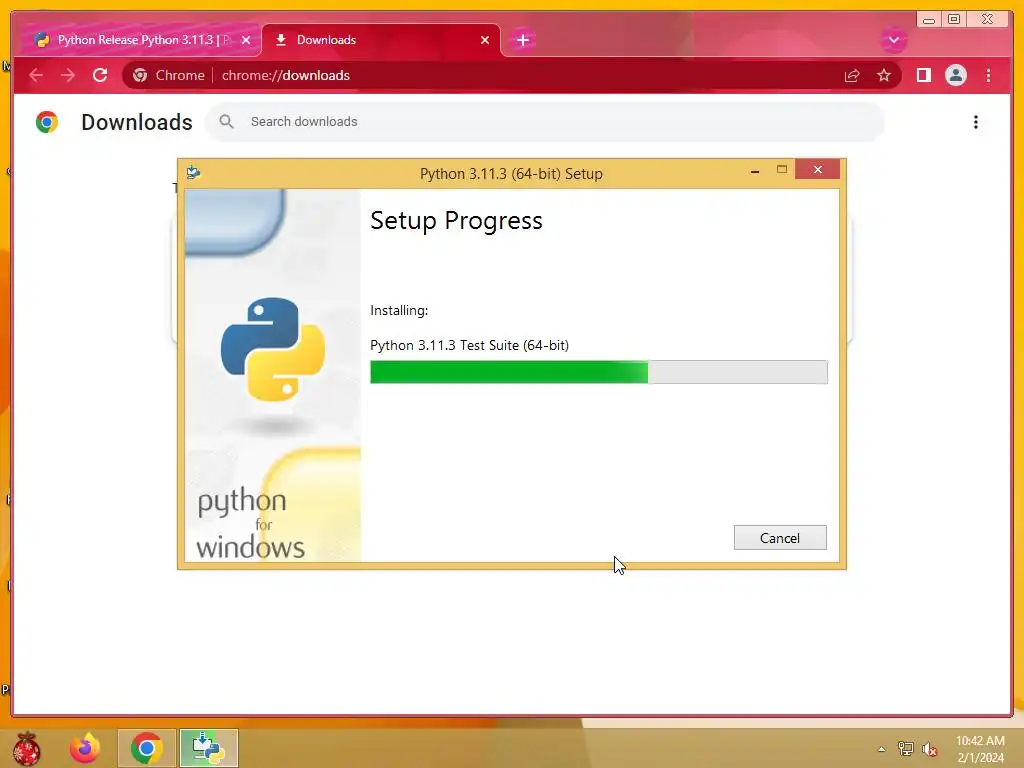Screen dimensions: 1024x768
Task: Bookmark this page with the star icon
Action: coord(884,75)
